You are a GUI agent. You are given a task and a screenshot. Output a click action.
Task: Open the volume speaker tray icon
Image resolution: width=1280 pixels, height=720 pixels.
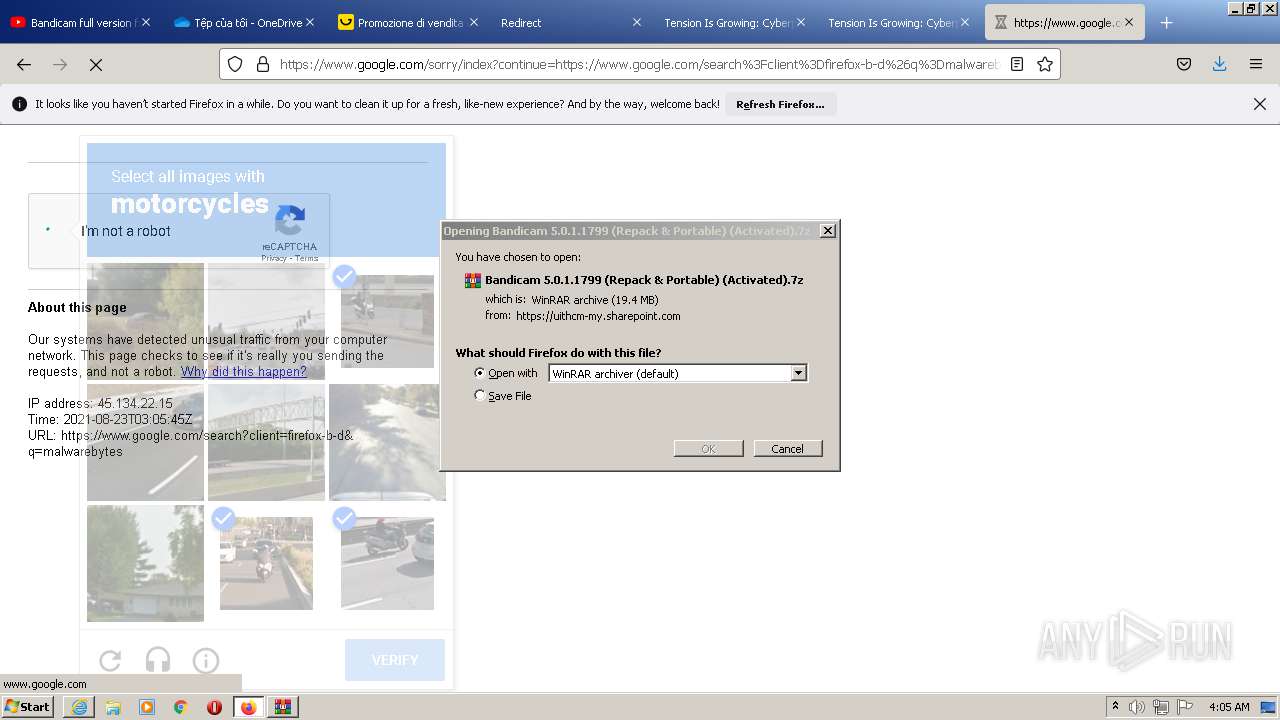coord(1137,707)
